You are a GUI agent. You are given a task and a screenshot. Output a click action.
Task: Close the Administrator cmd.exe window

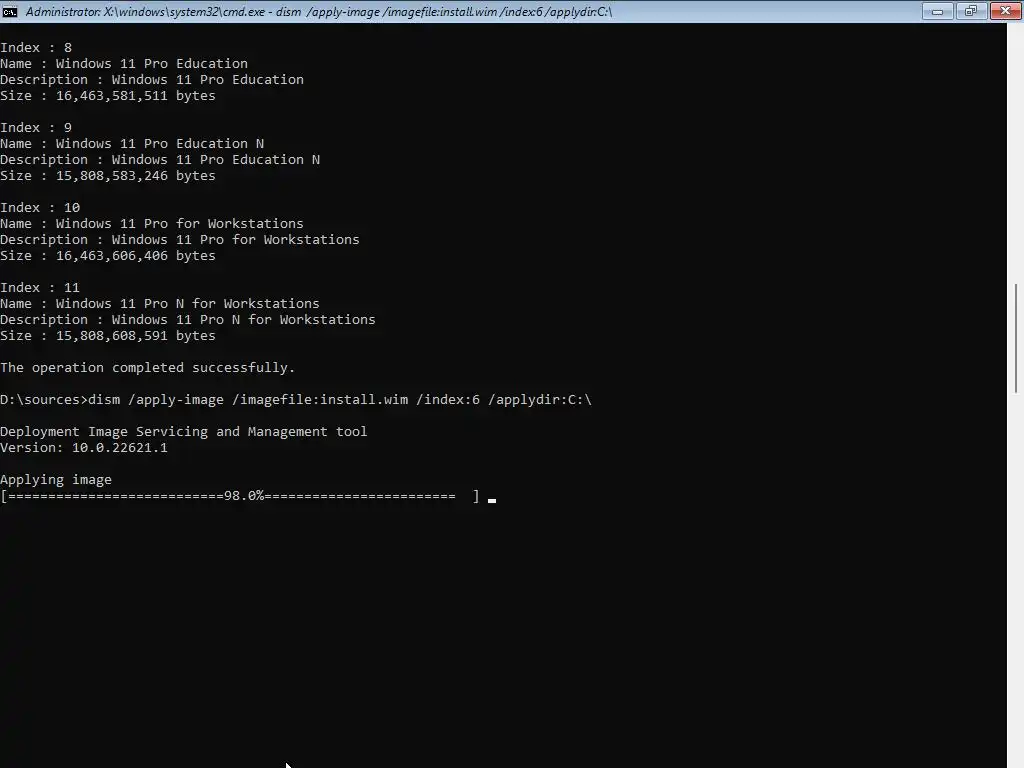pos(1005,11)
